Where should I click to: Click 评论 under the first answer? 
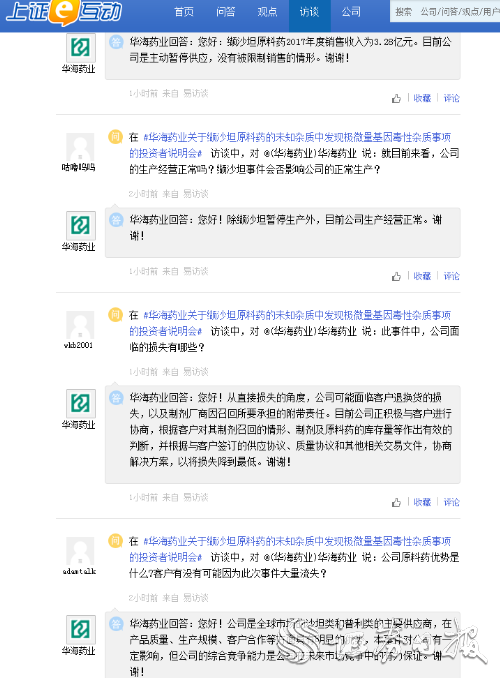click(x=452, y=98)
